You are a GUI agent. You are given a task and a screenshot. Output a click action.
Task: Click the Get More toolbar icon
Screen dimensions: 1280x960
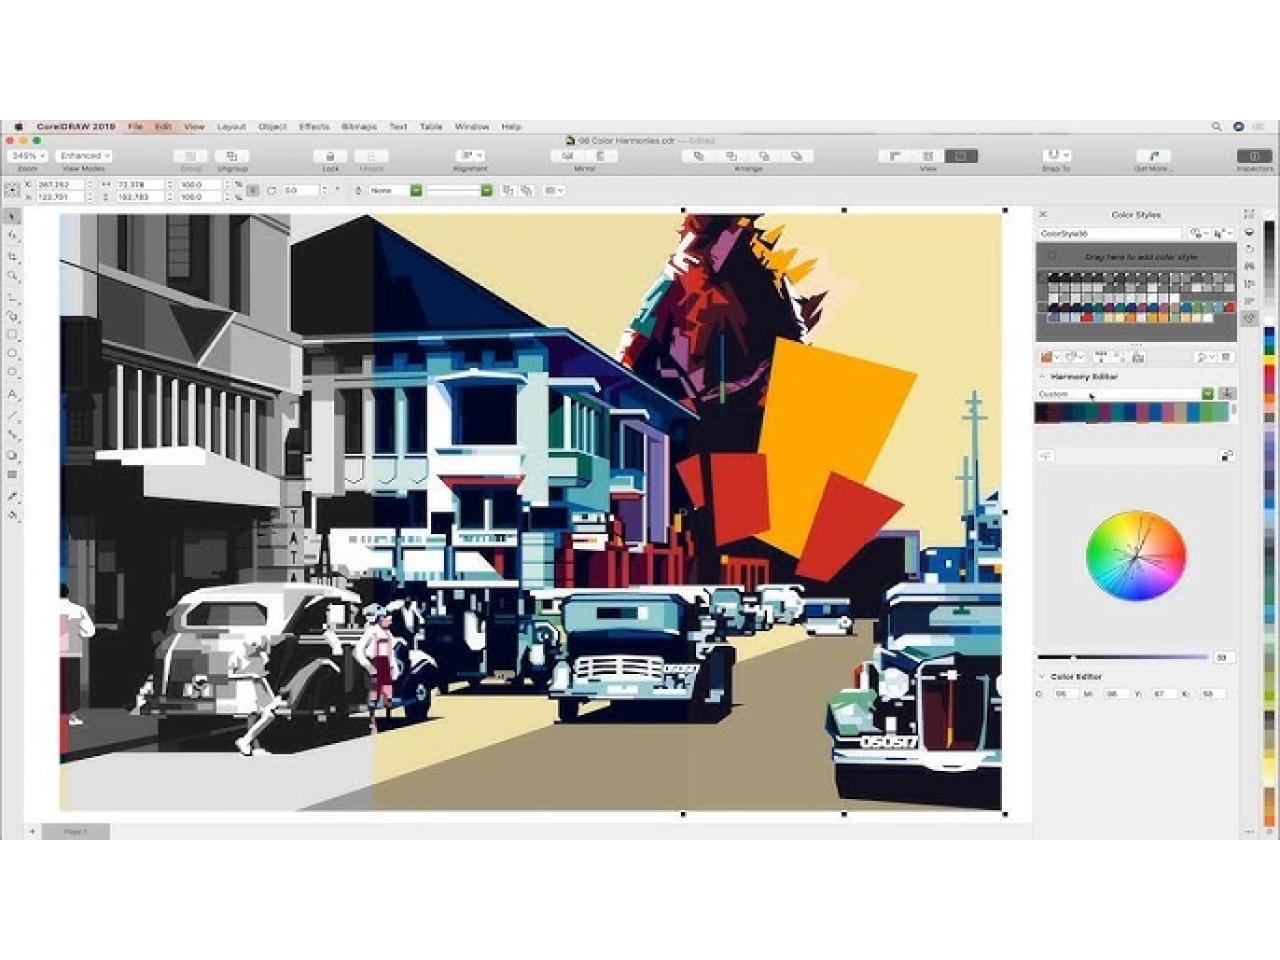(1153, 156)
